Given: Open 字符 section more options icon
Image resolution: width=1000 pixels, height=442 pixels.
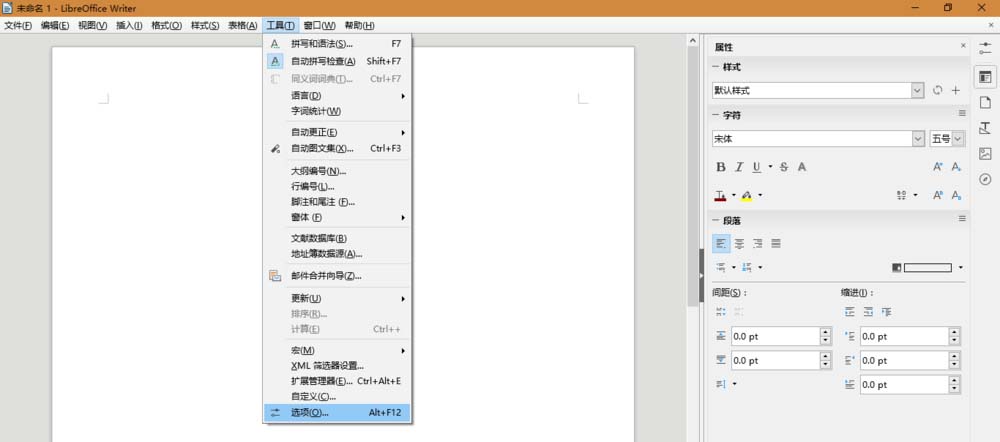Looking at the screenshot, I should [962, 114].
